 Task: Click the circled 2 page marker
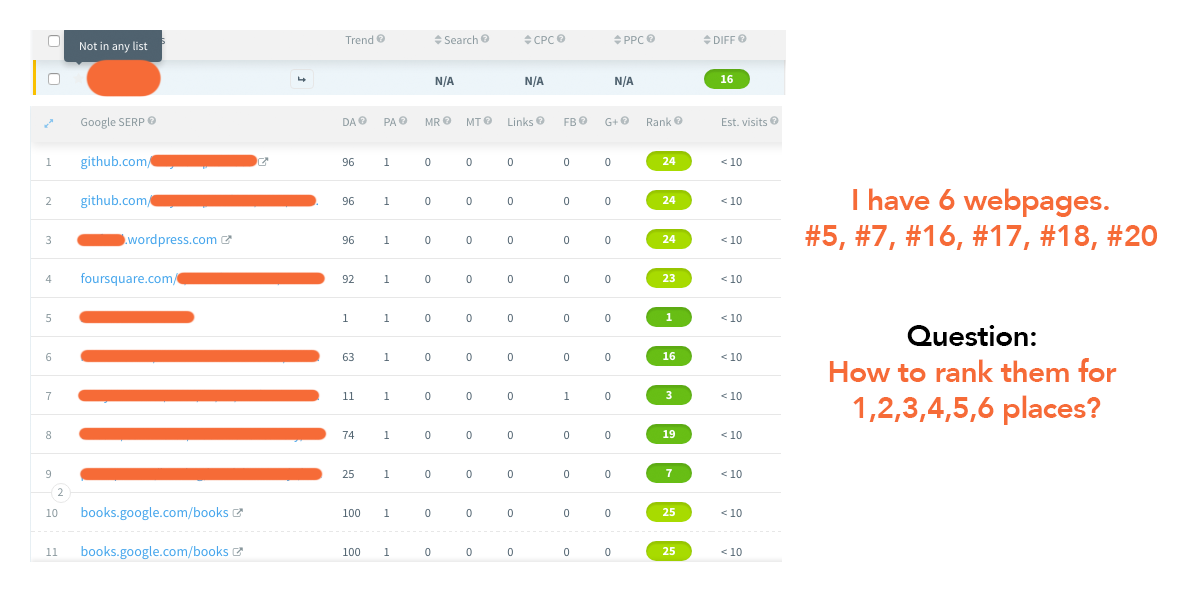pos(59,493)
